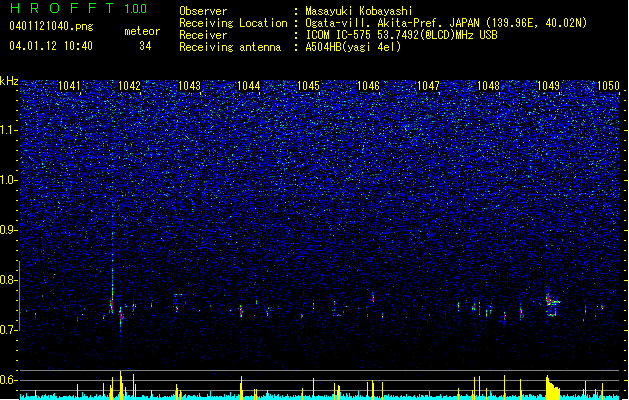629x400 pixels.
Task: Click the 1048 time axis marker
Action: [x=489, y=86]
